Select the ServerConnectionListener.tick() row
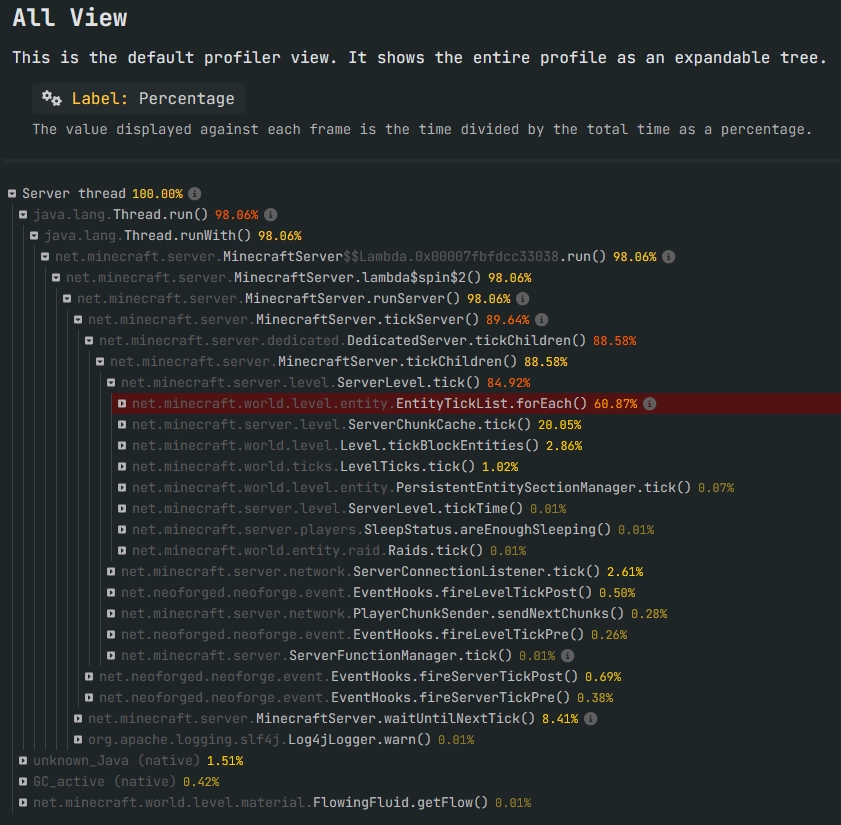 click(x=475, y=572)
